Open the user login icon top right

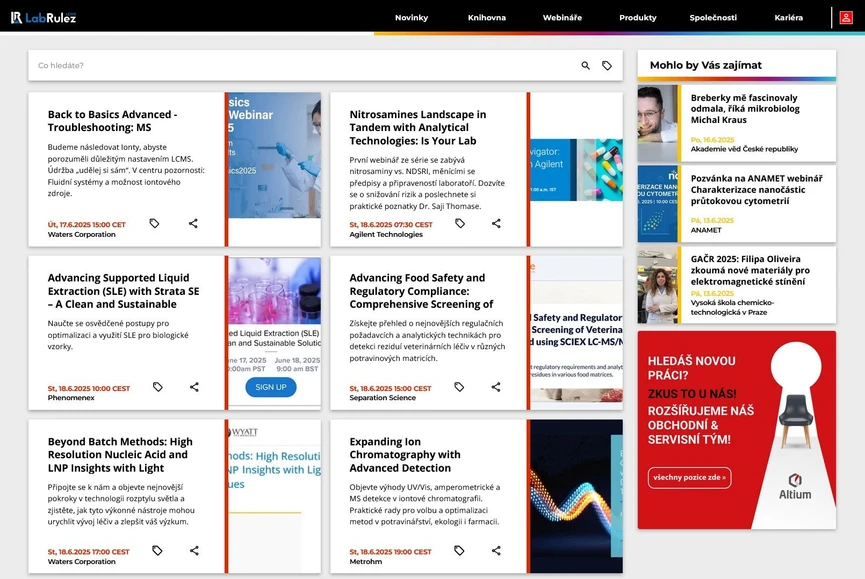pos(848,17)
